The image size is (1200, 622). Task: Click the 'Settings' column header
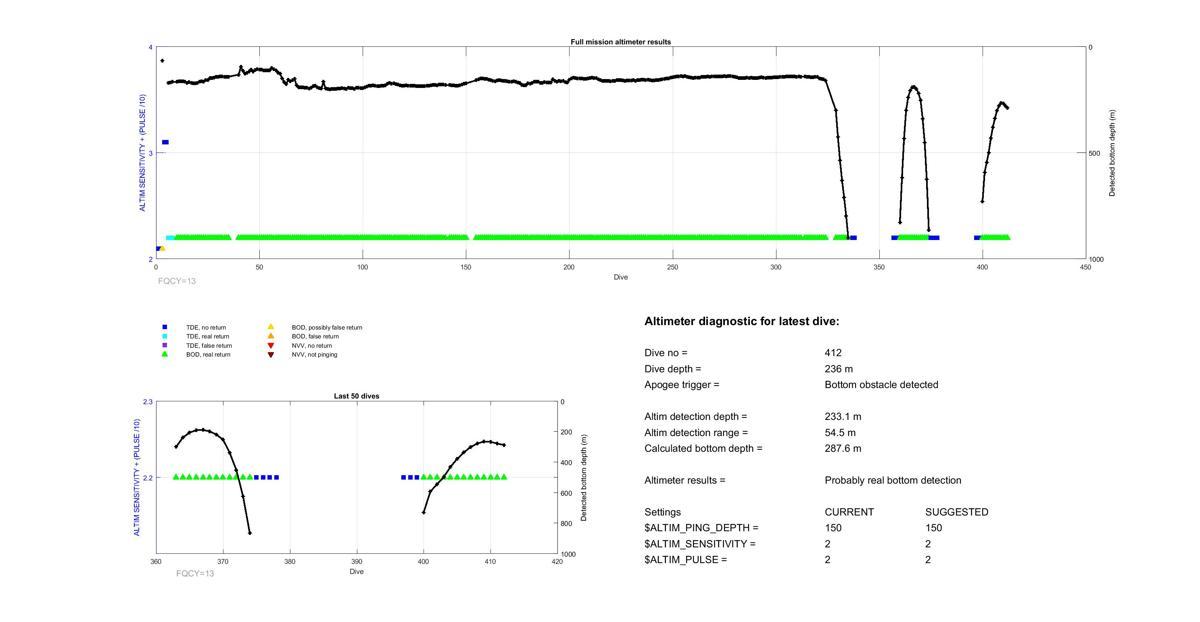661,512
